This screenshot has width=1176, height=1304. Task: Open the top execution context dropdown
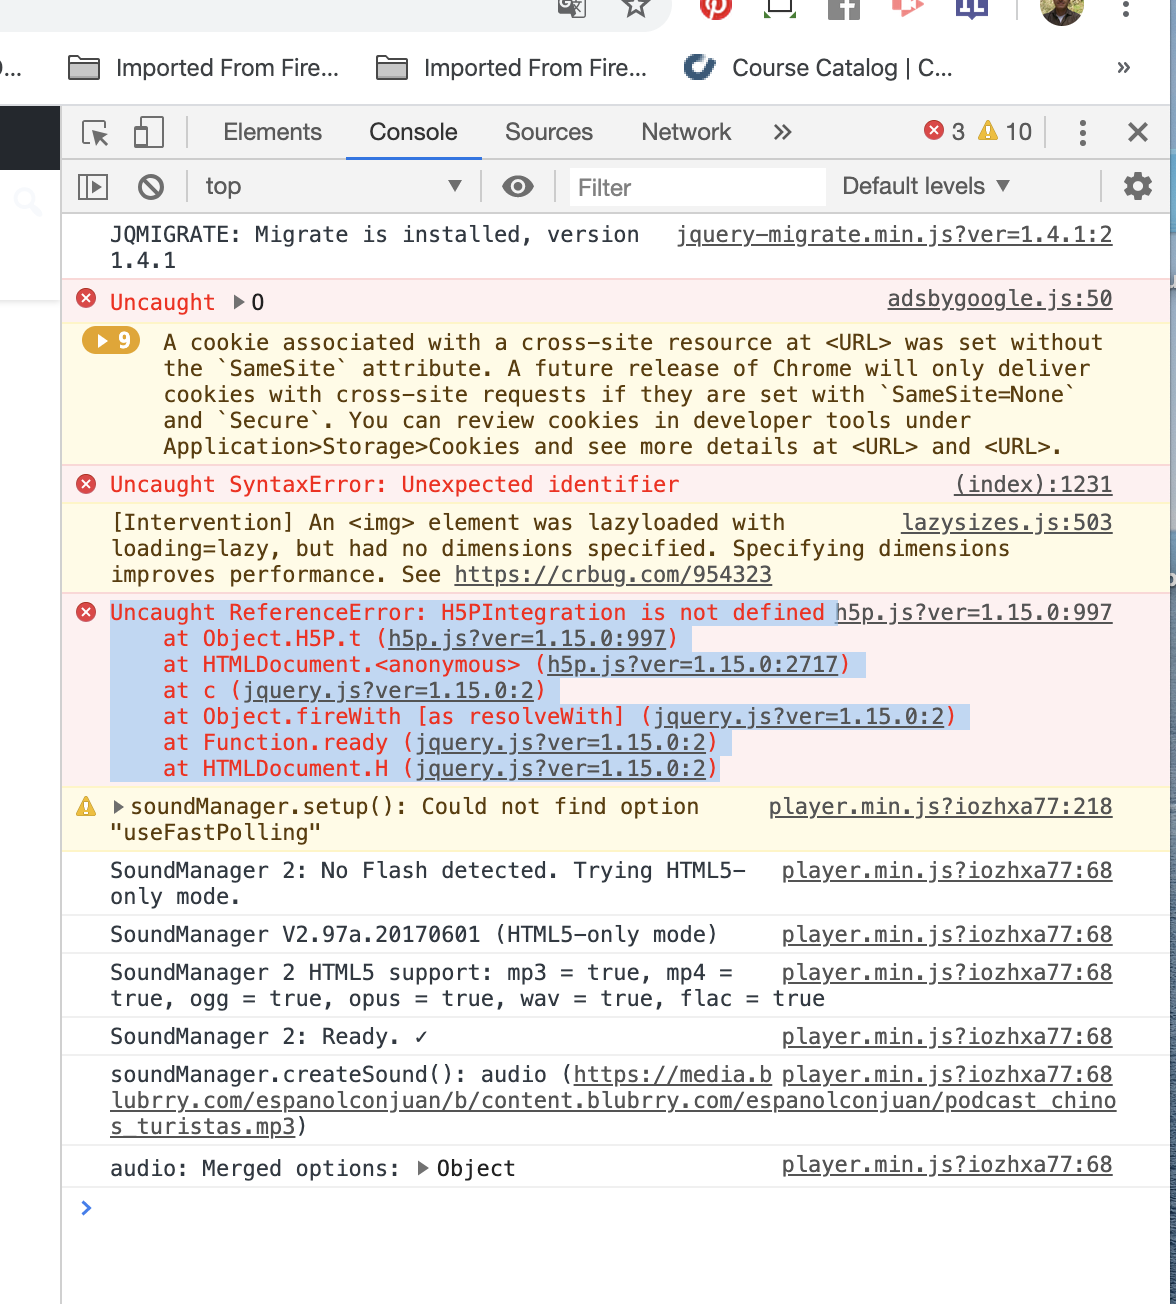coord(333,186)
